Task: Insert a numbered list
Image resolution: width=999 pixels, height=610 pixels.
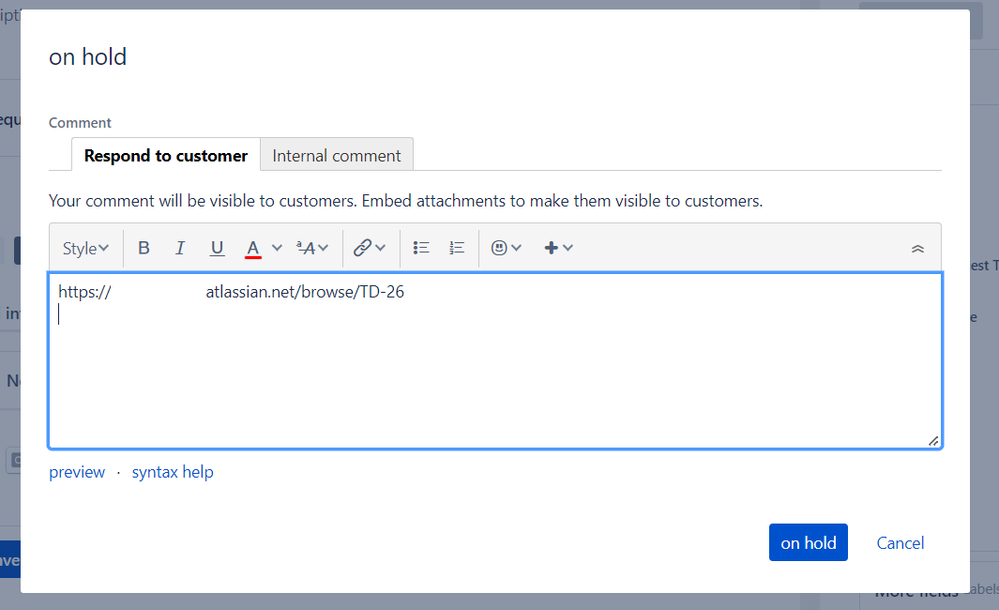Action: pyautogui.click(x=457, y=248)
